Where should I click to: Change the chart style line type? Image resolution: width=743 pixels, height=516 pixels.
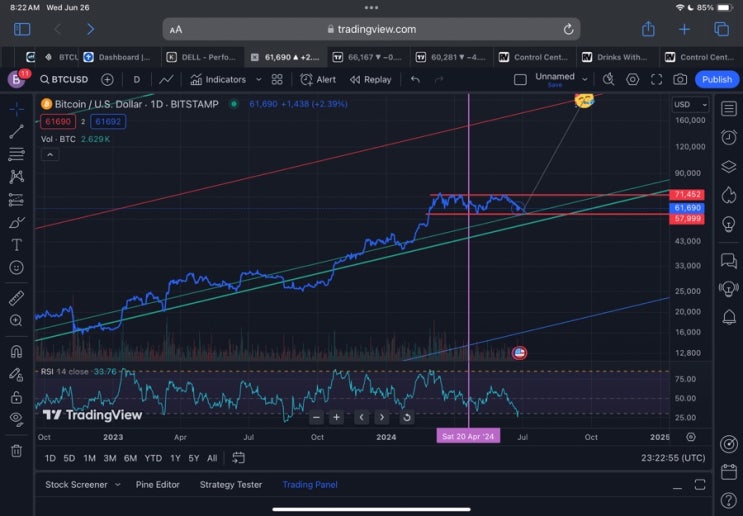point(166,80)
